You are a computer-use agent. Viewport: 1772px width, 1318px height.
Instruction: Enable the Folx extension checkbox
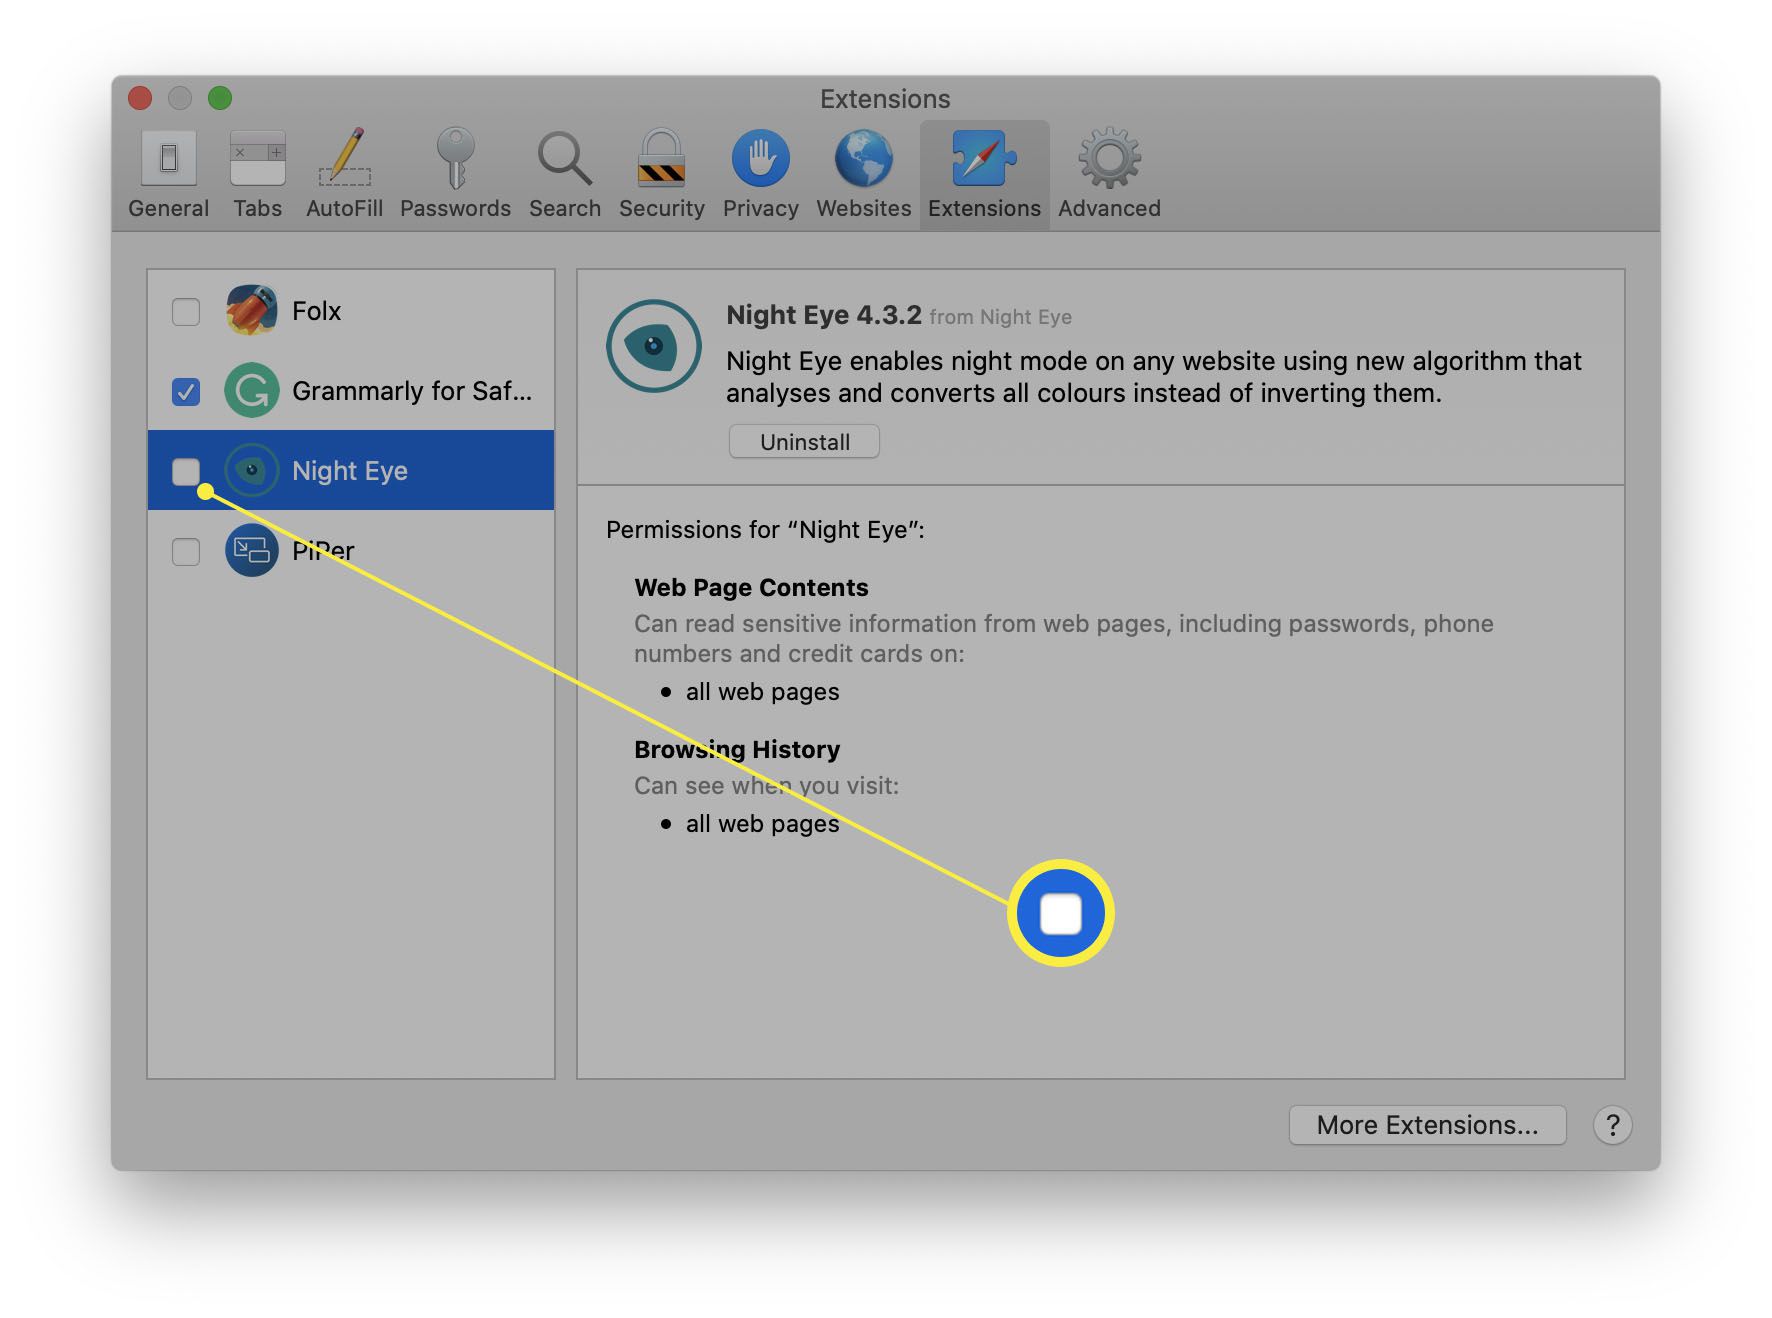pyautogui.click(x=186, y=311)
